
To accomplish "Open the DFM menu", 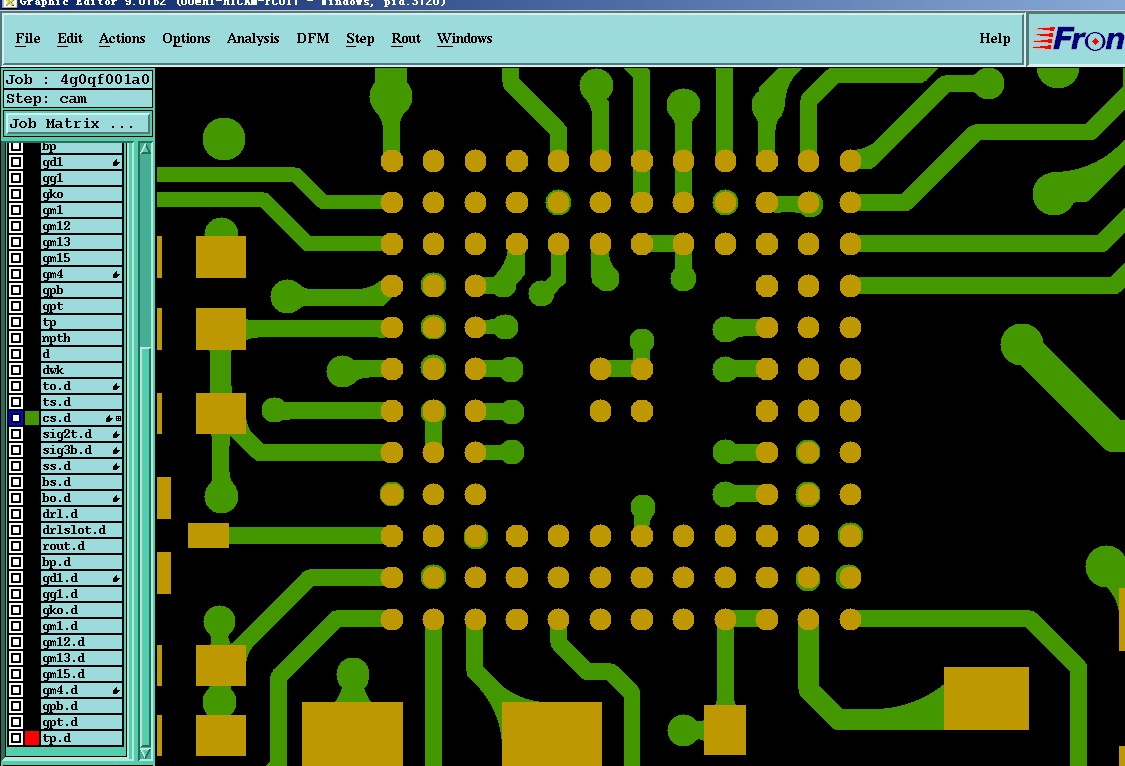I will click(313, 39).
